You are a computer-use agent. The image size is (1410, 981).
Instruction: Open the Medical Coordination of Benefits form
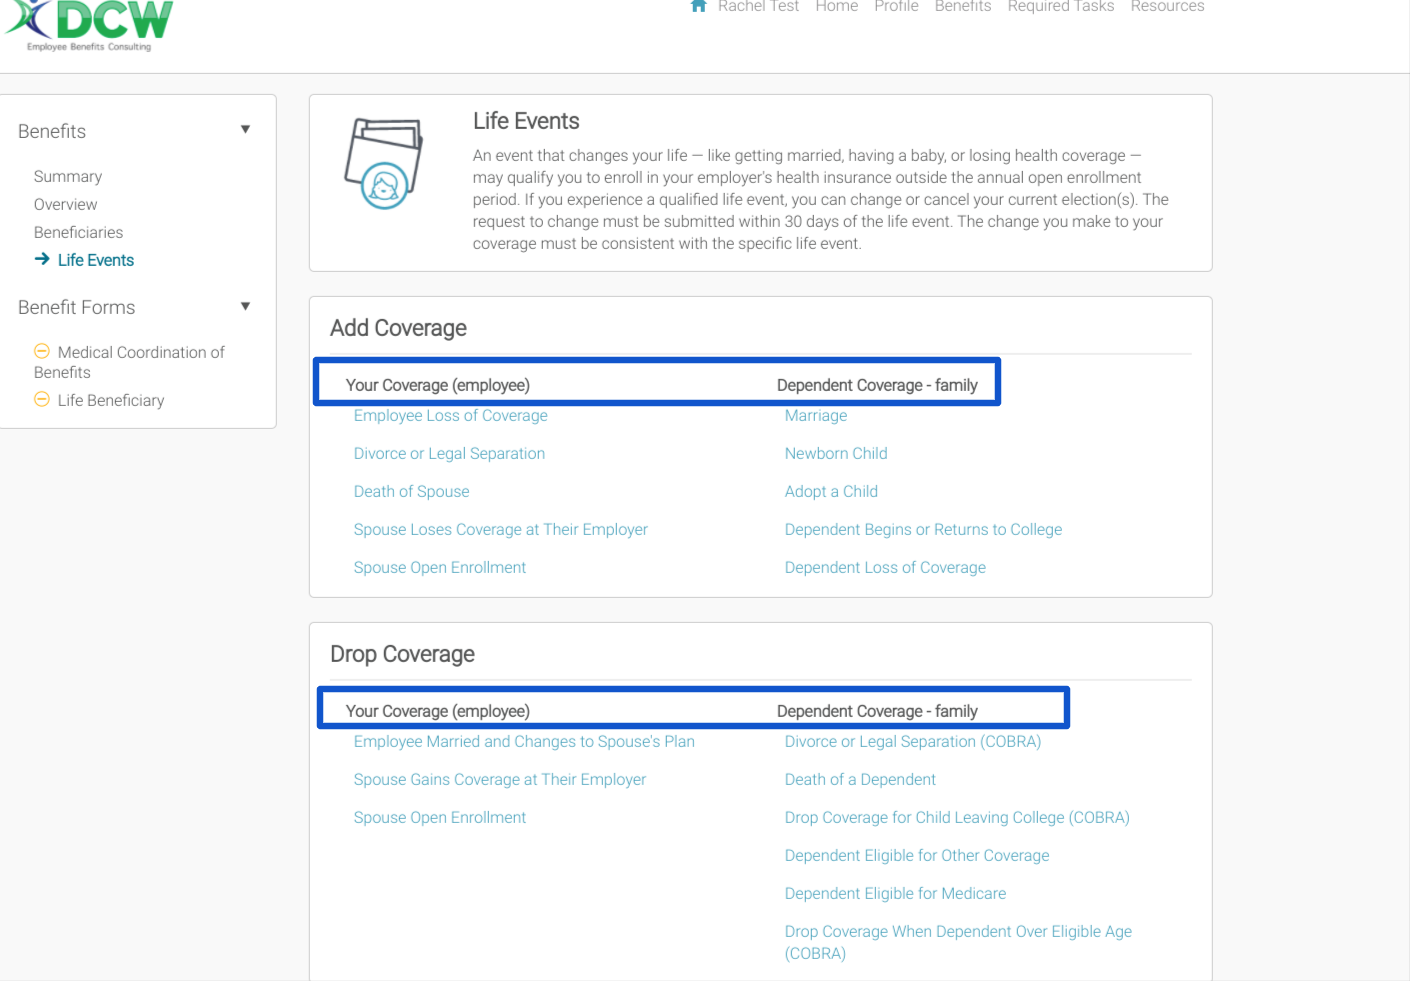pyautogui.click(x=129, y=362)
